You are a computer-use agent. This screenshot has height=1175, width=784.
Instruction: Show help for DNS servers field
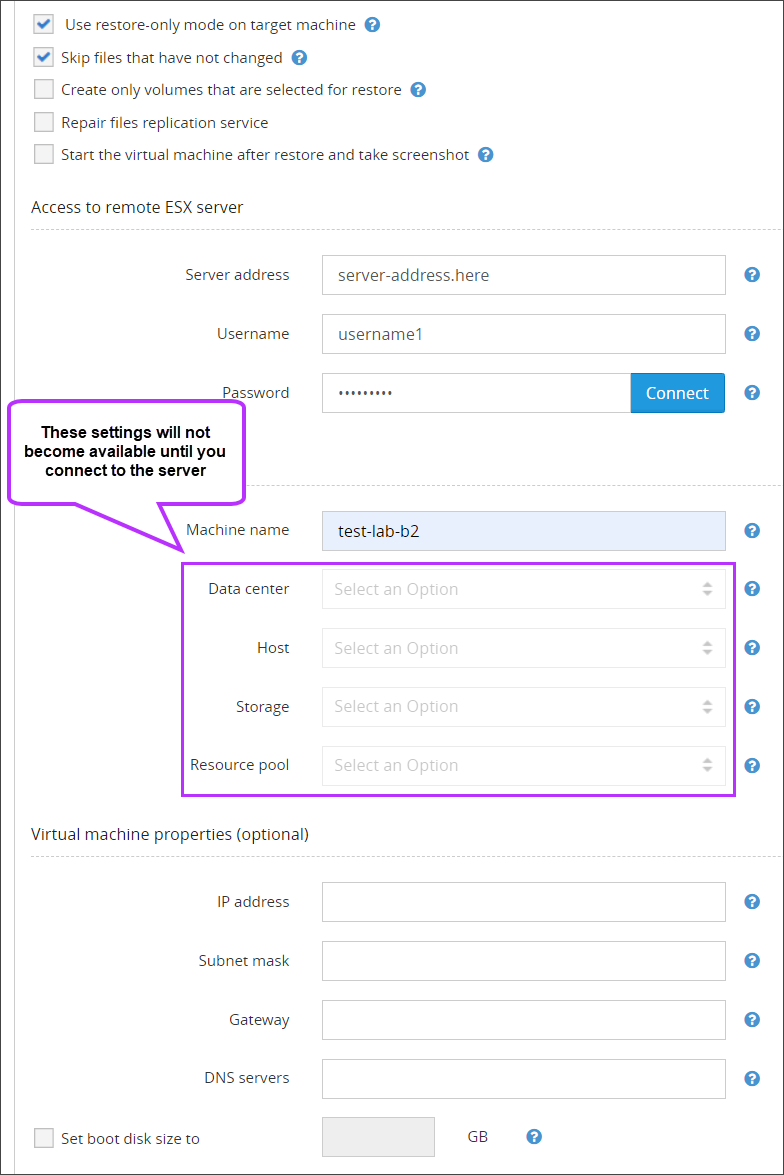(752, 1079)
